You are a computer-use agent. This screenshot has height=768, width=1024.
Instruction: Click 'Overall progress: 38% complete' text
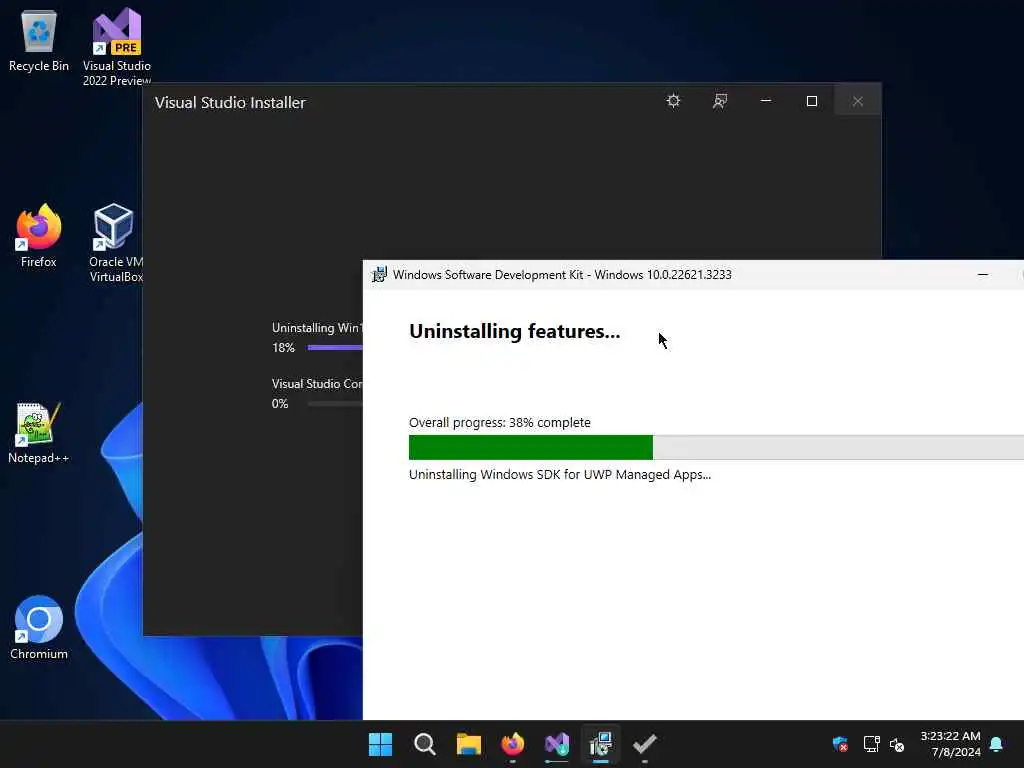500,423
